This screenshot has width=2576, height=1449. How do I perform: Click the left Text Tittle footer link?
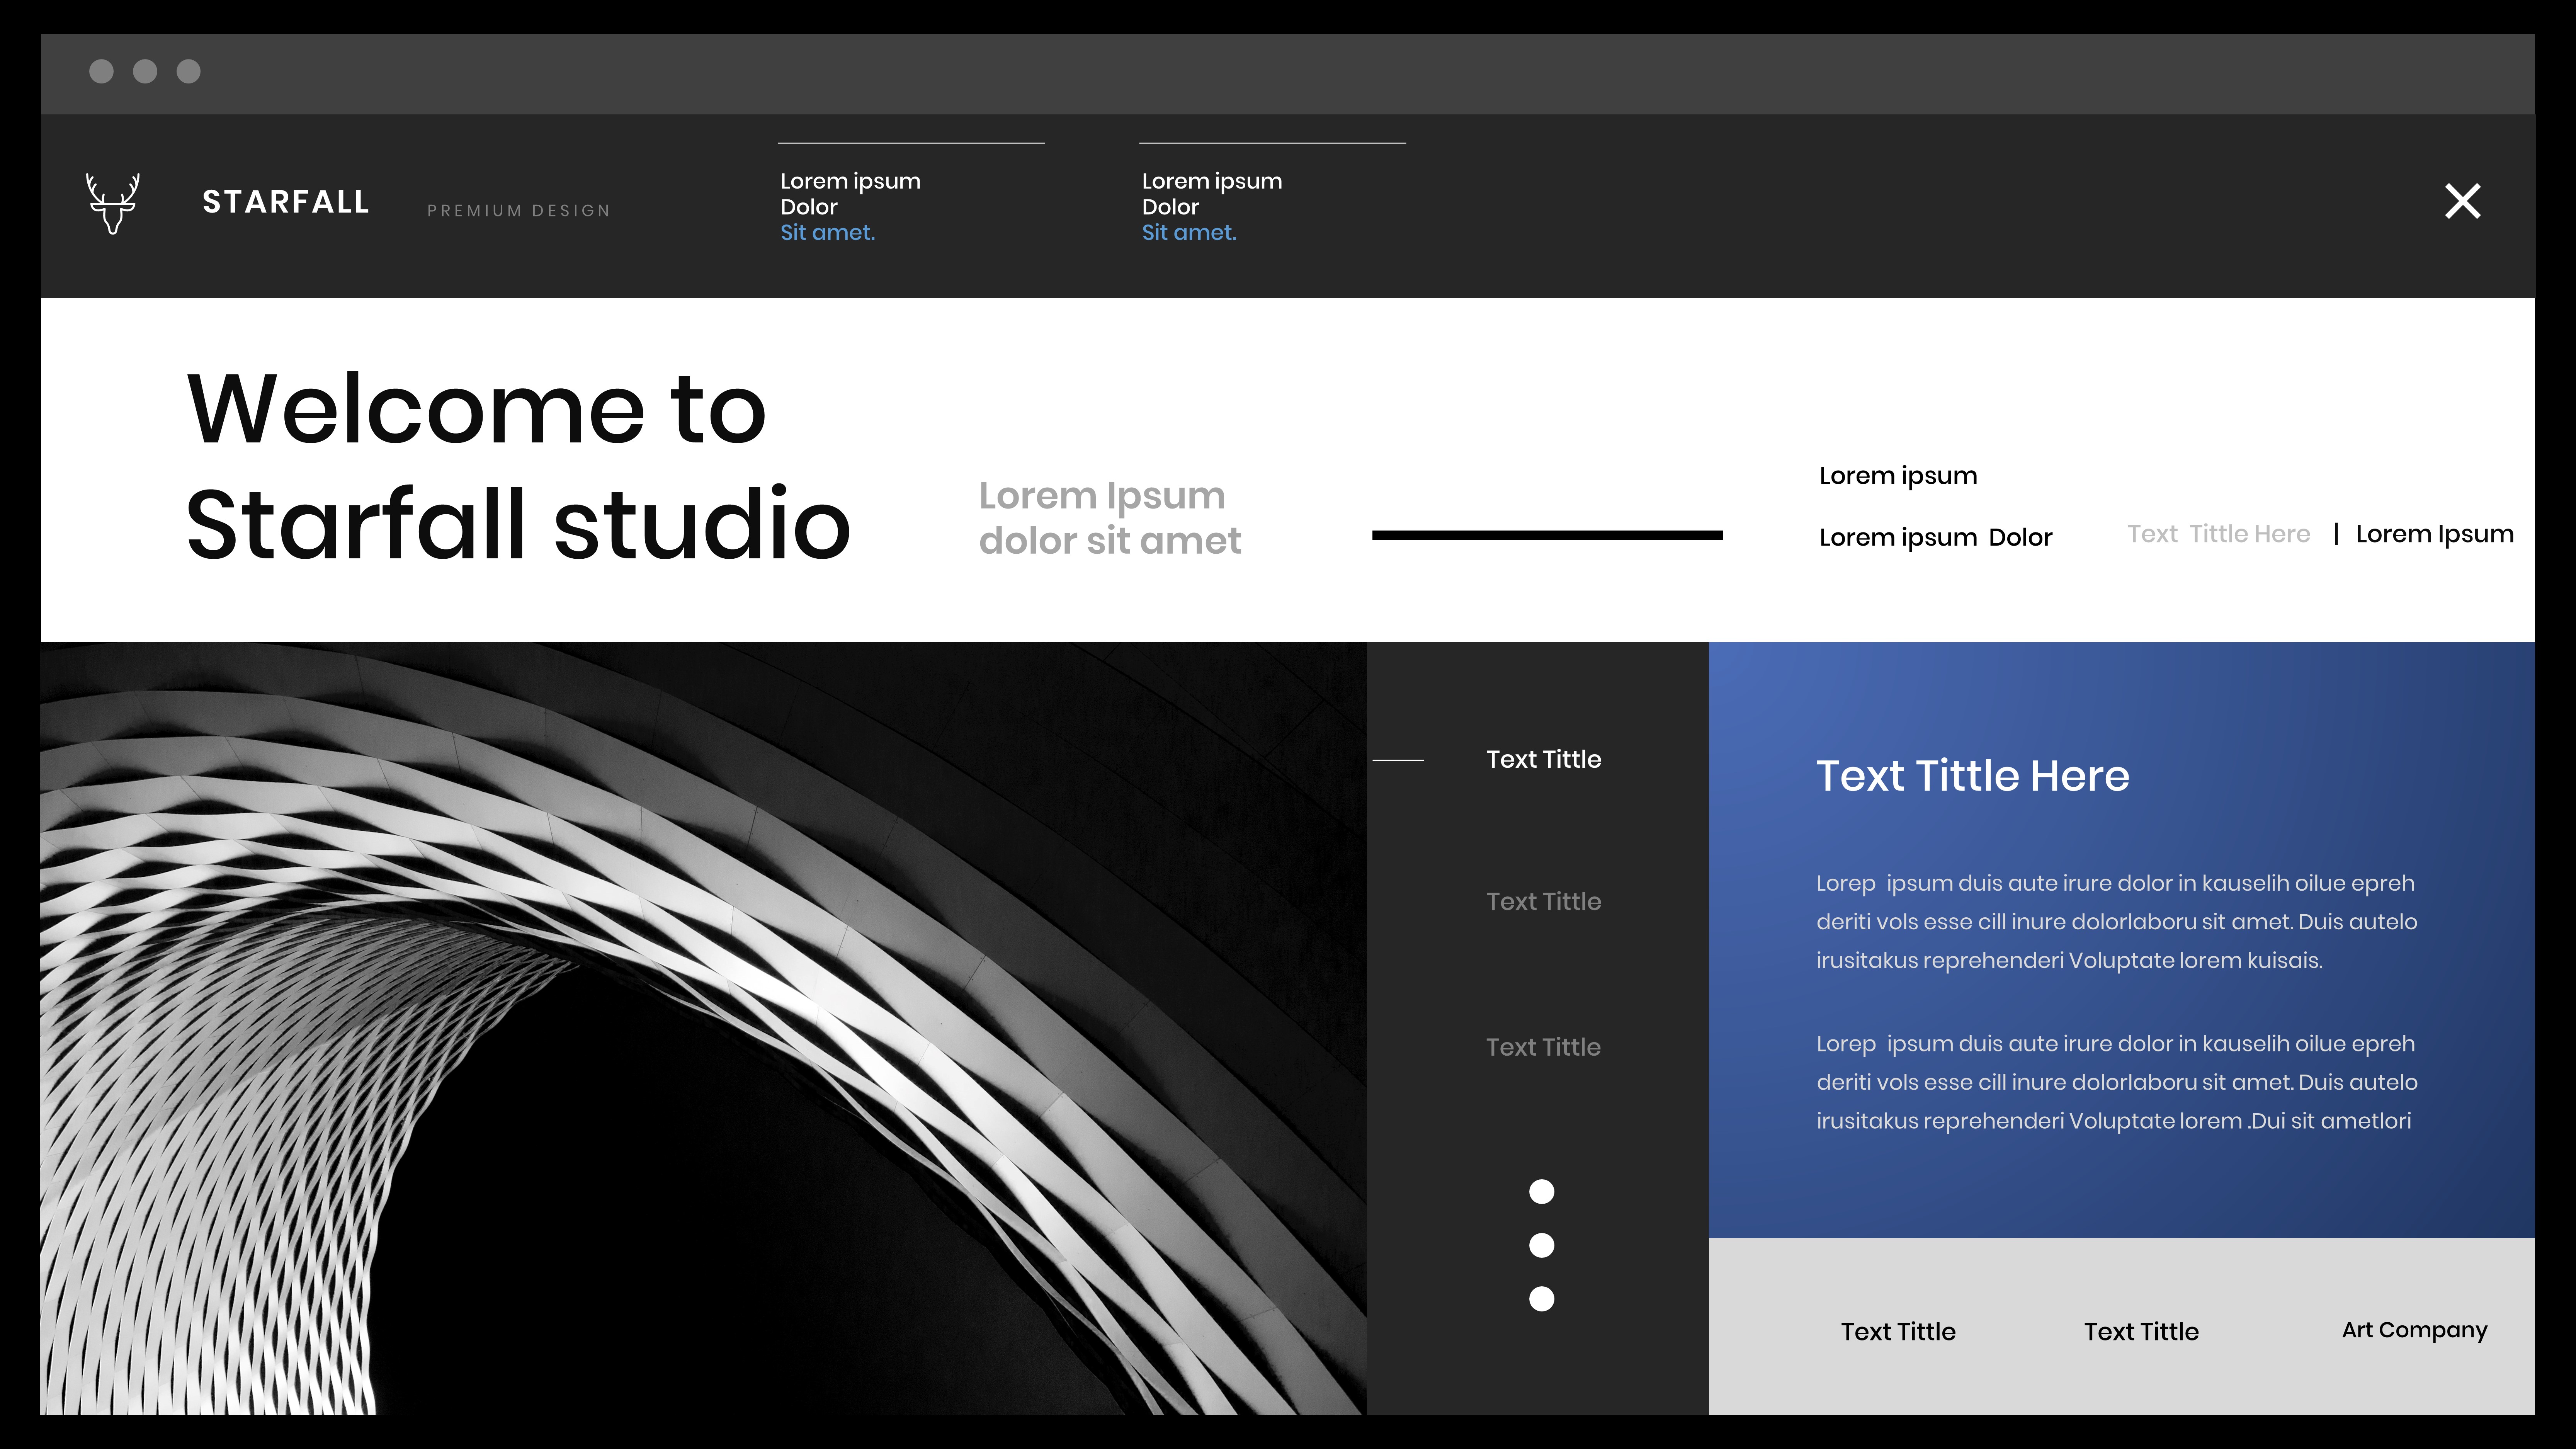tap(1898, 1331)
